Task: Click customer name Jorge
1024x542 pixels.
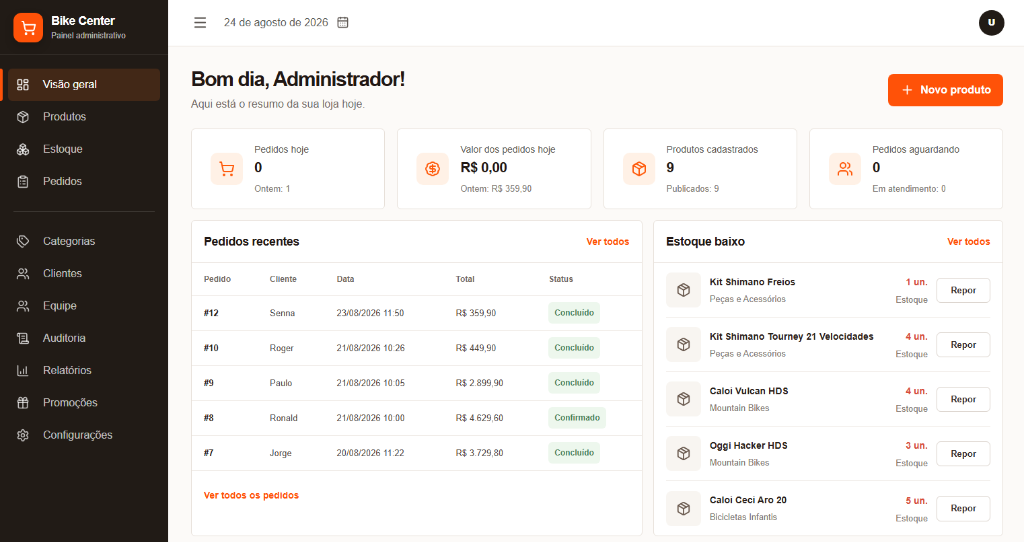Action: click(281, 453)
